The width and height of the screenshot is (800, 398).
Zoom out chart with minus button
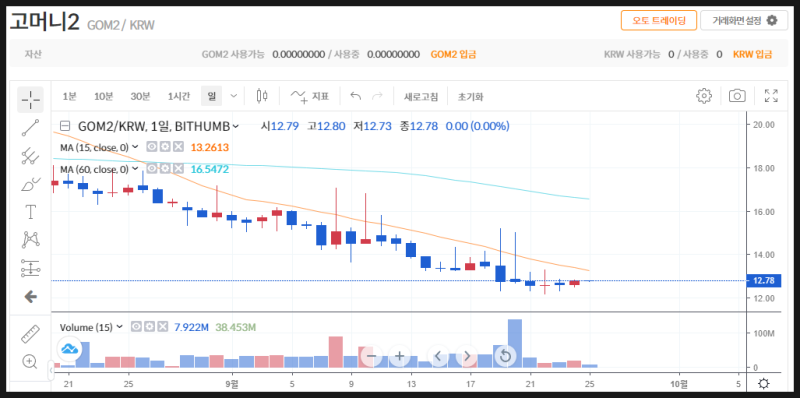(372, 356)
